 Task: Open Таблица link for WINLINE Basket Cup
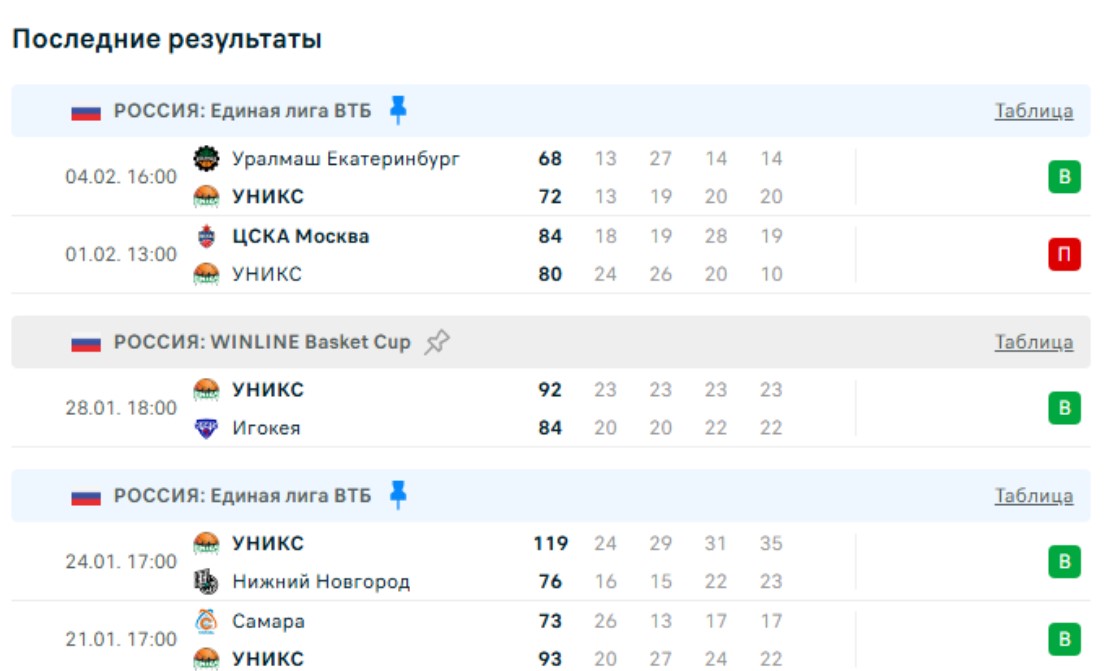coord(1033,342)
